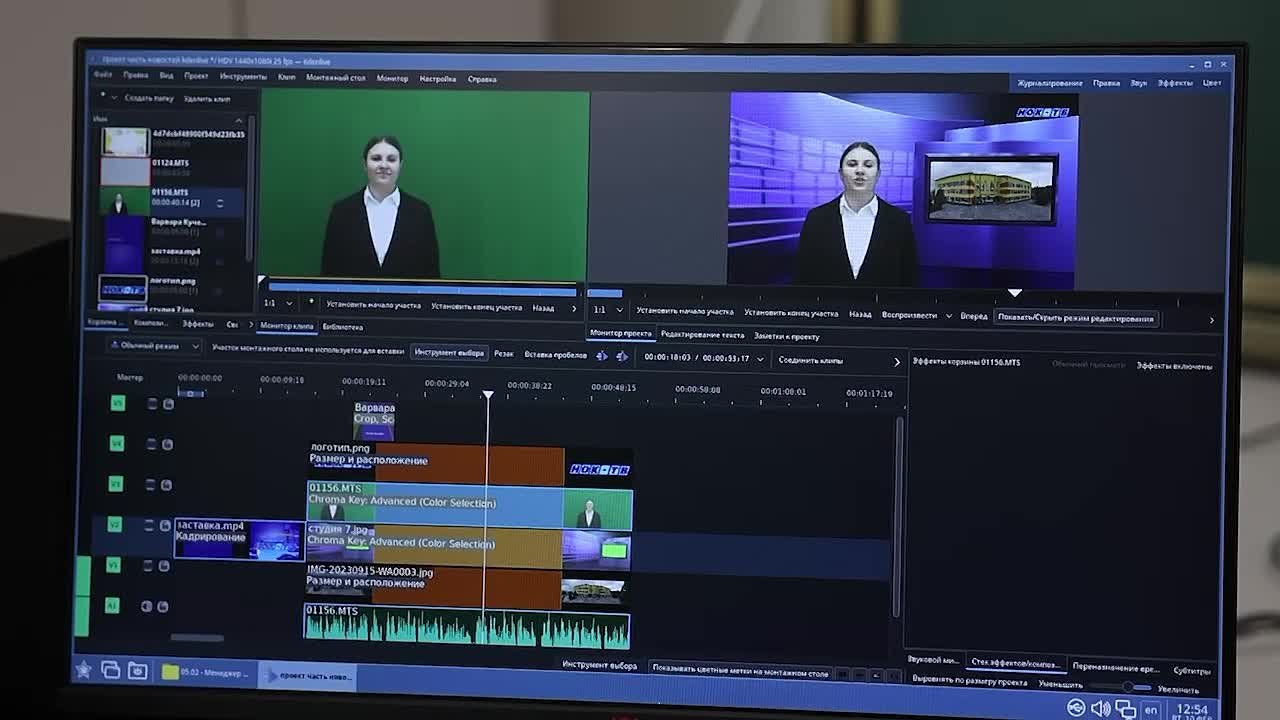Mute the A1 audio track

pyautogui.click(x=147, y=606)
